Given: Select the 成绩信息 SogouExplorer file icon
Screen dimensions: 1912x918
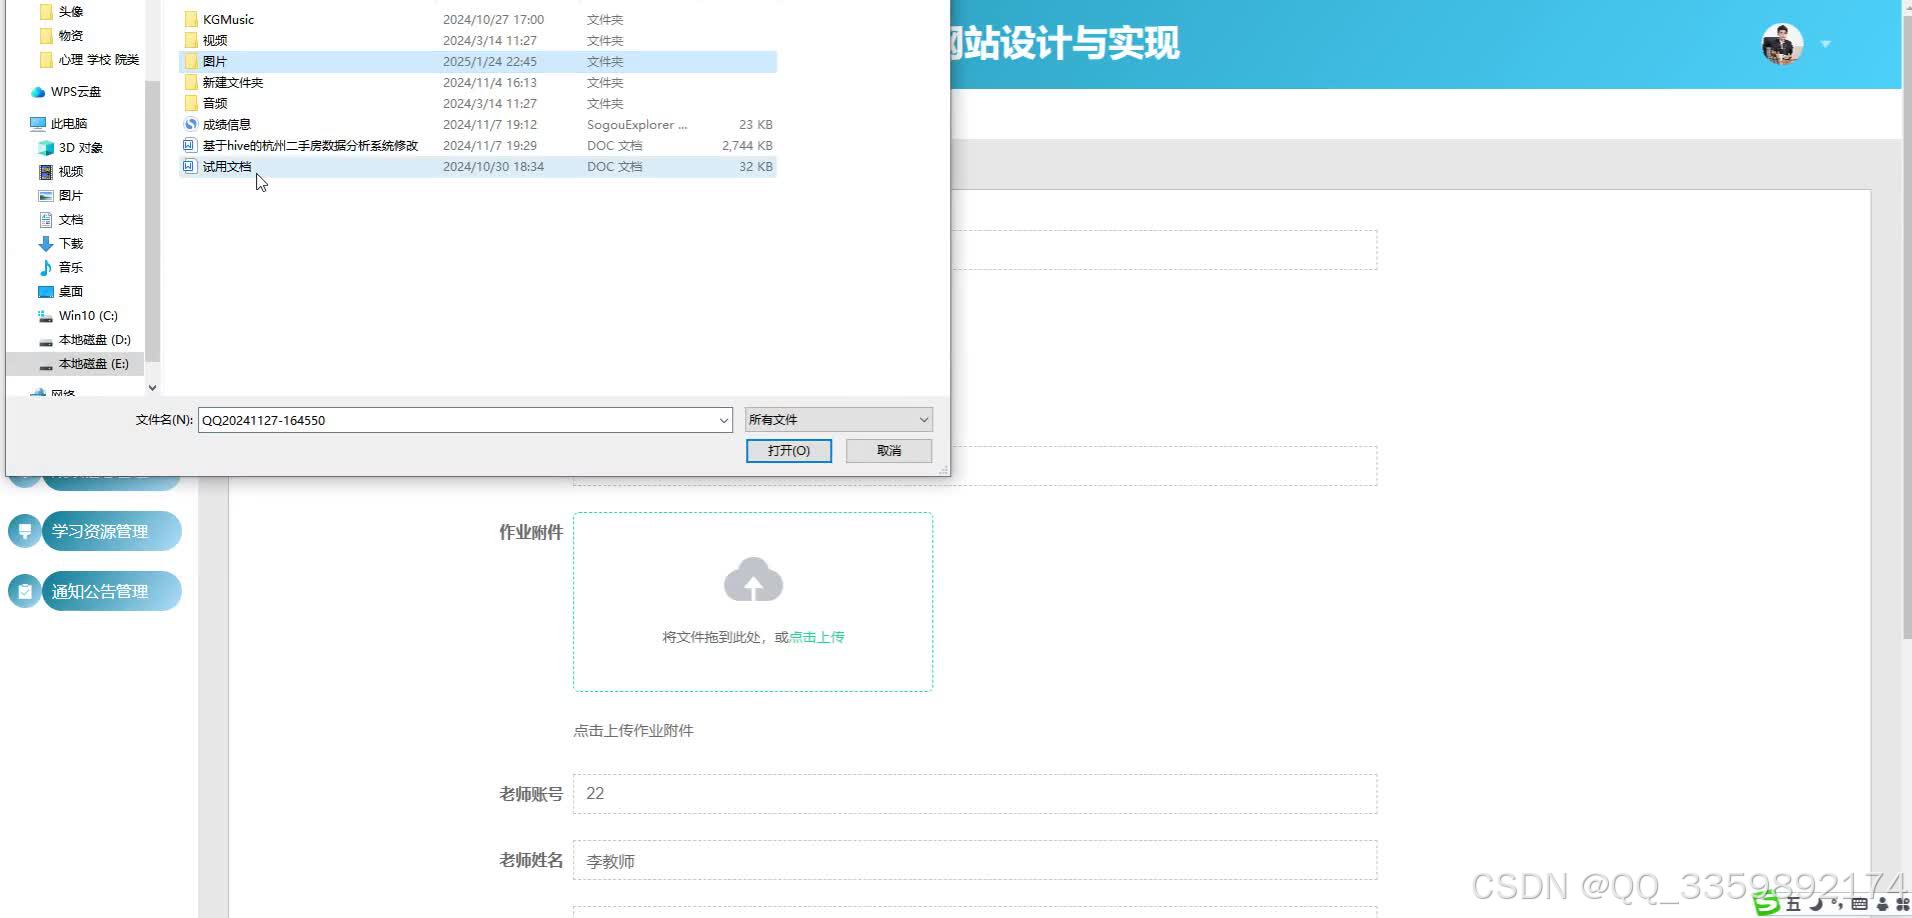Looking at the screenshot, I should tap(189, 124).
